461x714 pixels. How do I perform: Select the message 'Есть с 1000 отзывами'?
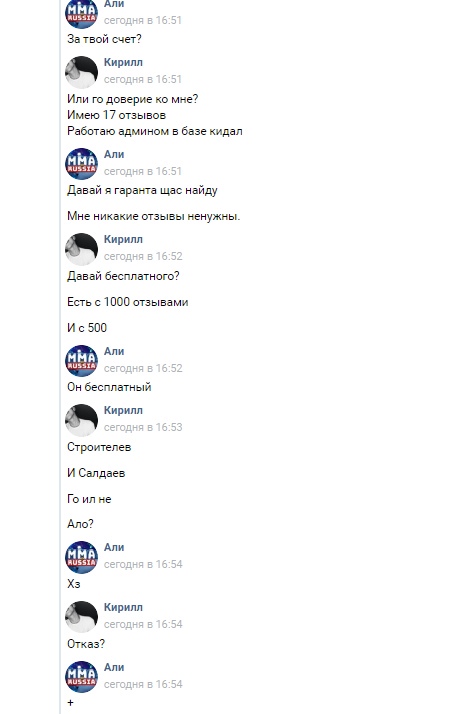coord(128,302)
